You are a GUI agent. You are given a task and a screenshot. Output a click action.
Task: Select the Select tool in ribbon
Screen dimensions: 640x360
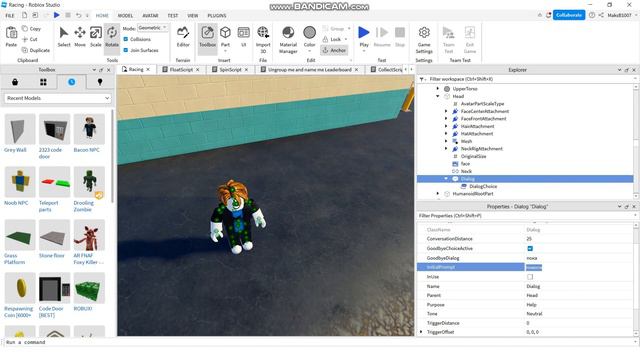(64, 36)
